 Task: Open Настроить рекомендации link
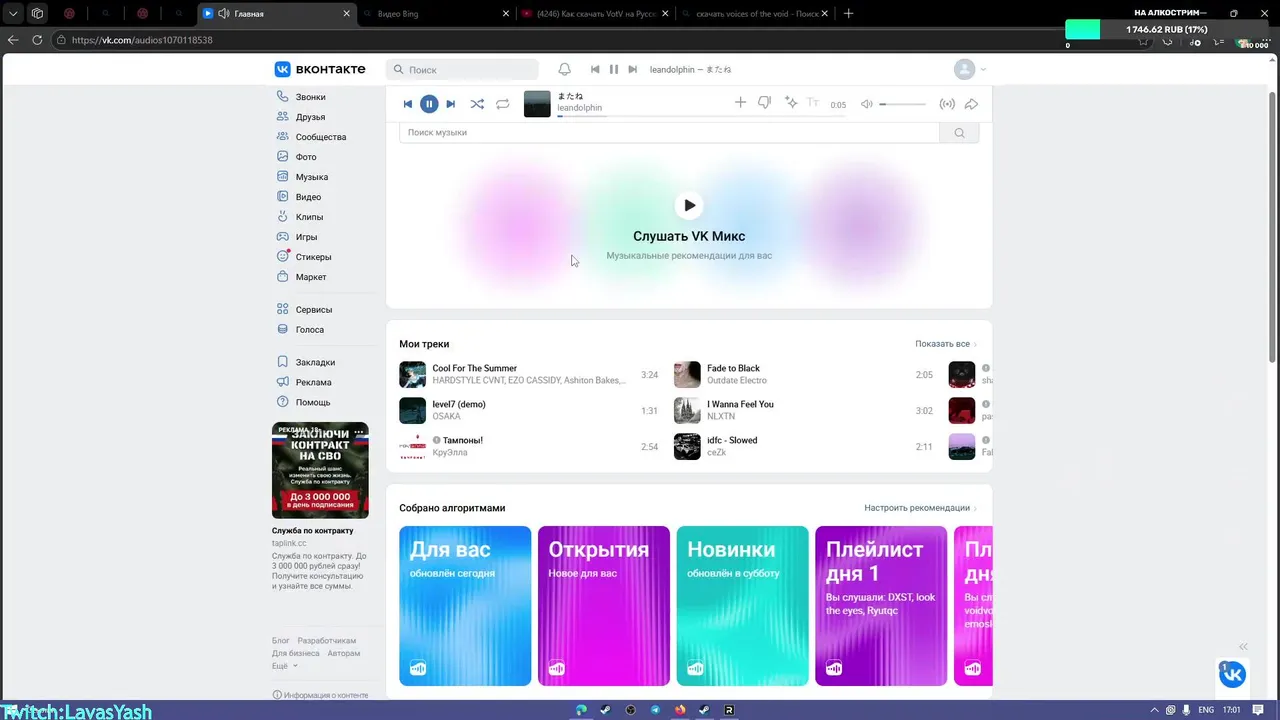(x=920, y=508)
